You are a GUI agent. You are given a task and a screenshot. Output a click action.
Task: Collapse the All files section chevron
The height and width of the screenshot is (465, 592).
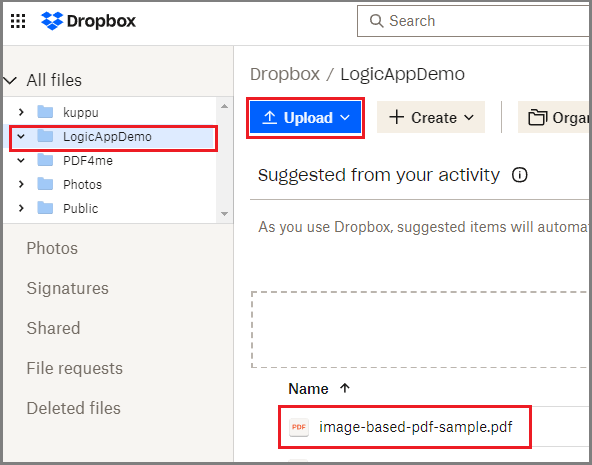click(10, 80)
